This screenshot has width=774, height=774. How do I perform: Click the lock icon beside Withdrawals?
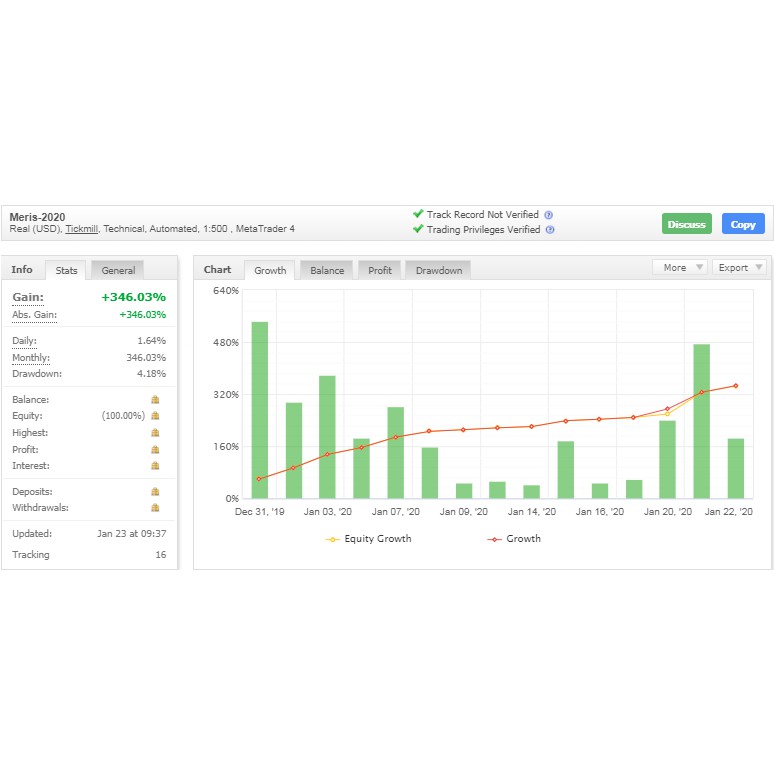point(155,508)
